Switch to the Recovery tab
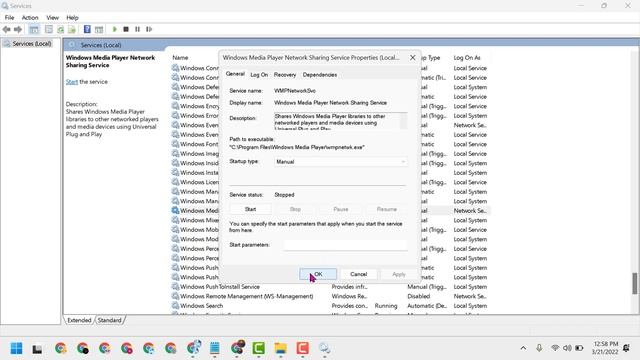Screen dimensions: 640x360 coord(285,75)
